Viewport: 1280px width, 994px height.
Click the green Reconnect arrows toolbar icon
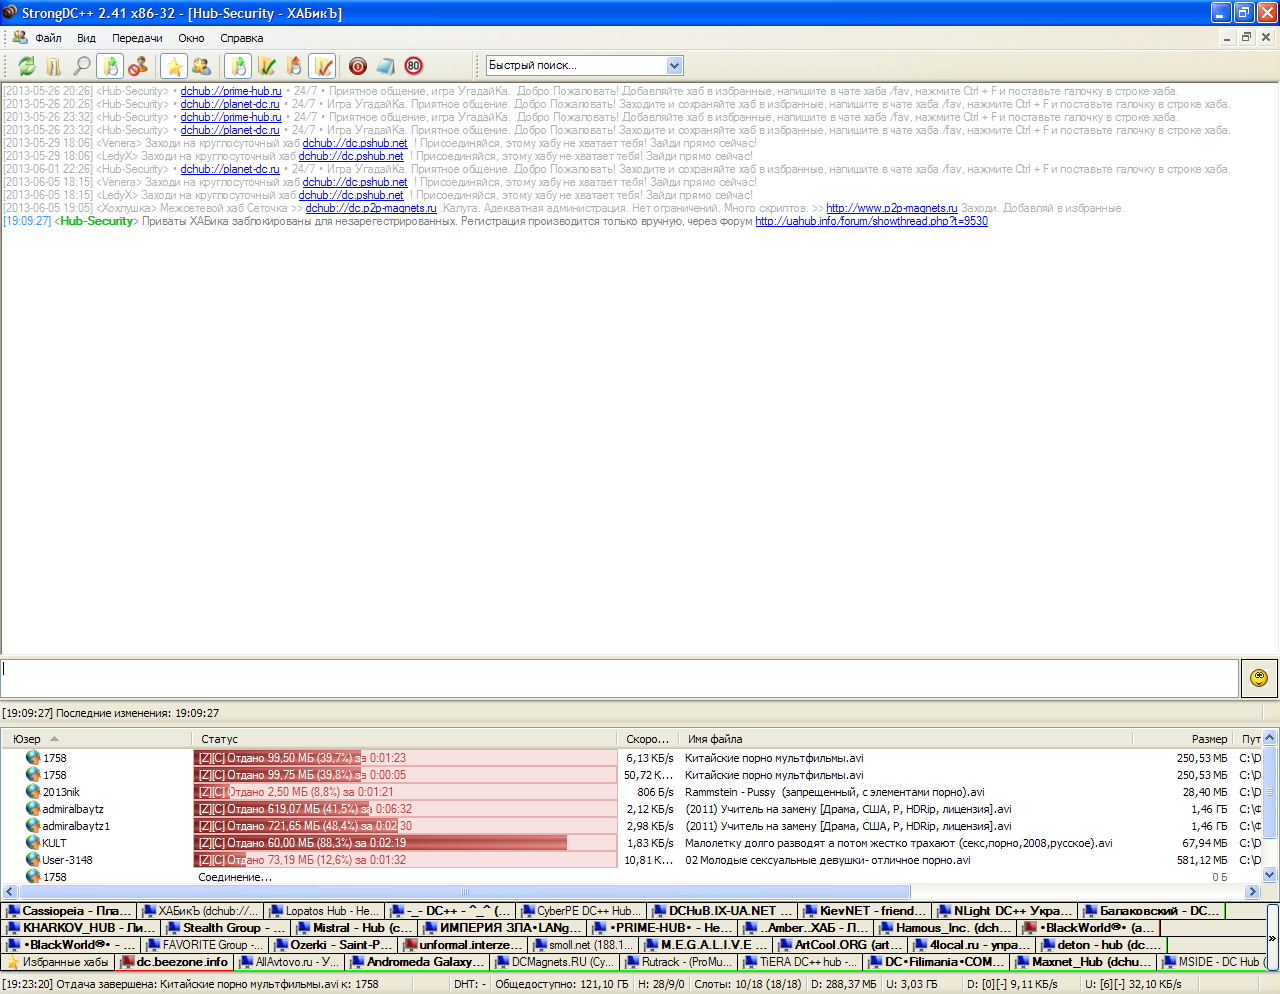point(27,66)
